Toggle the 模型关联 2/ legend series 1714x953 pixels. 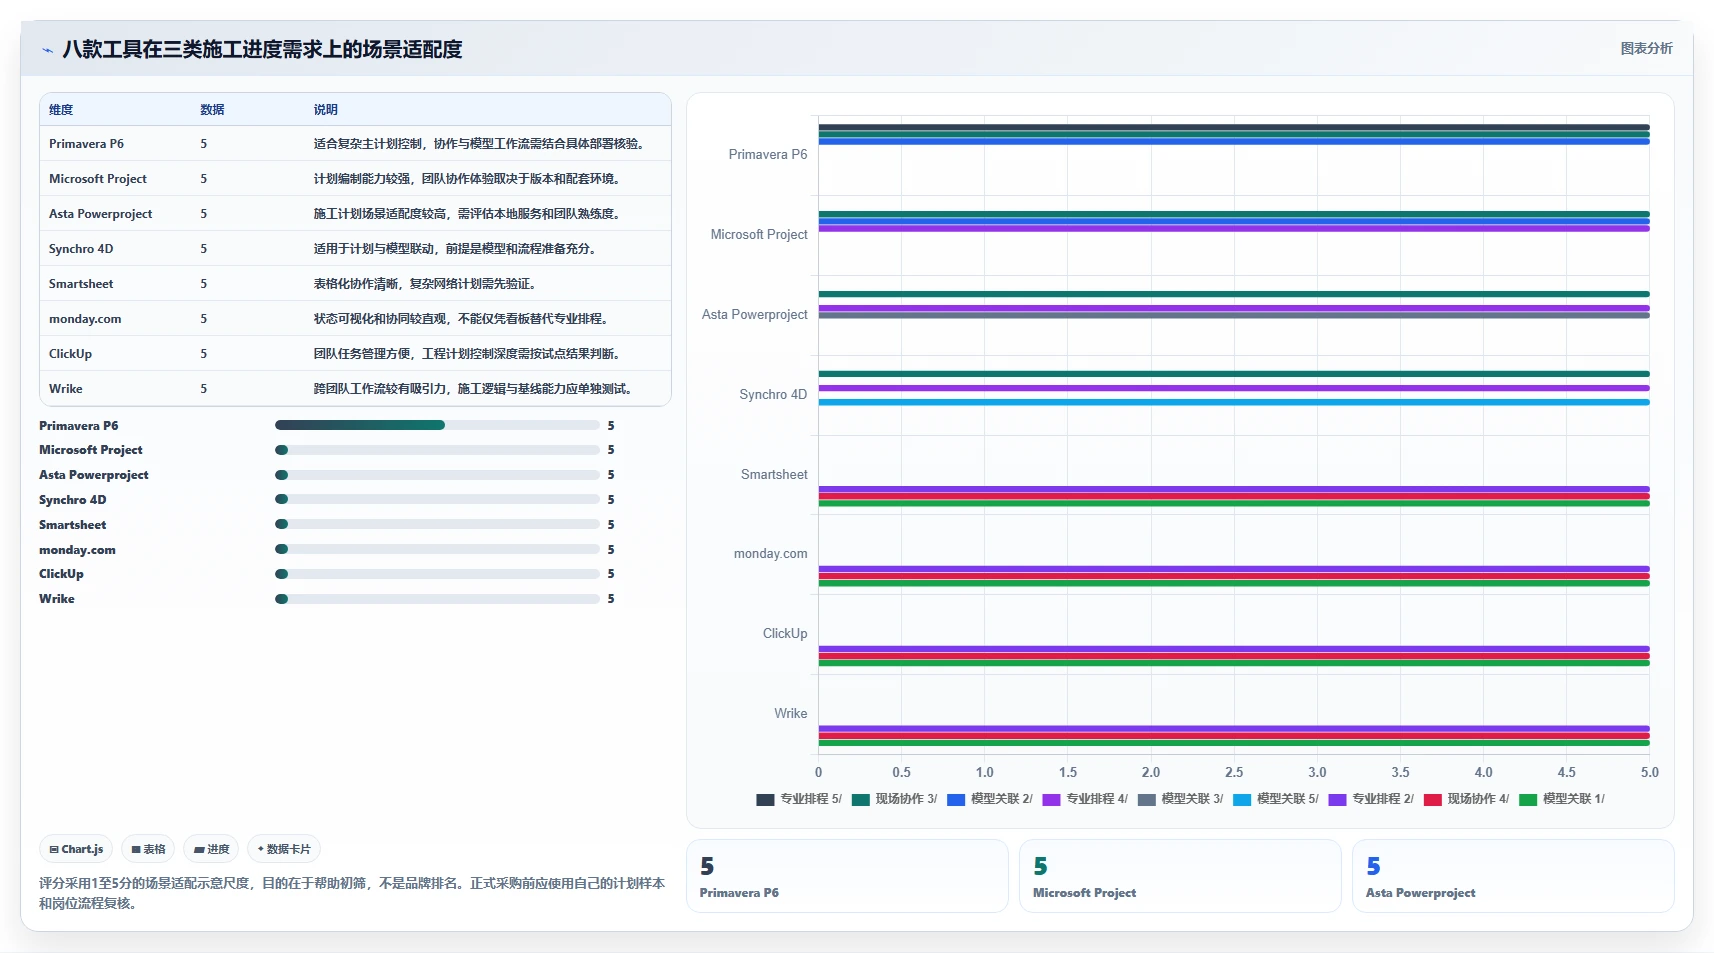[x=990, y=799]
